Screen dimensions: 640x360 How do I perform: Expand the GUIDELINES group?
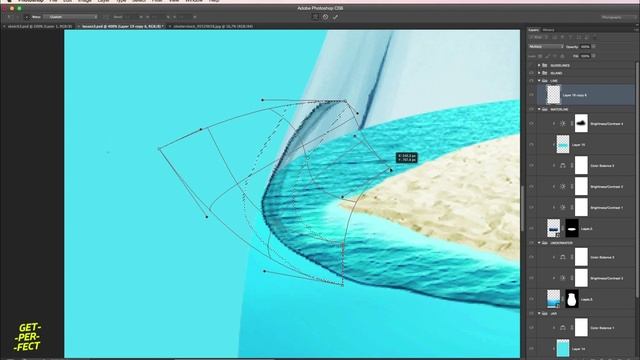[539, 65]
